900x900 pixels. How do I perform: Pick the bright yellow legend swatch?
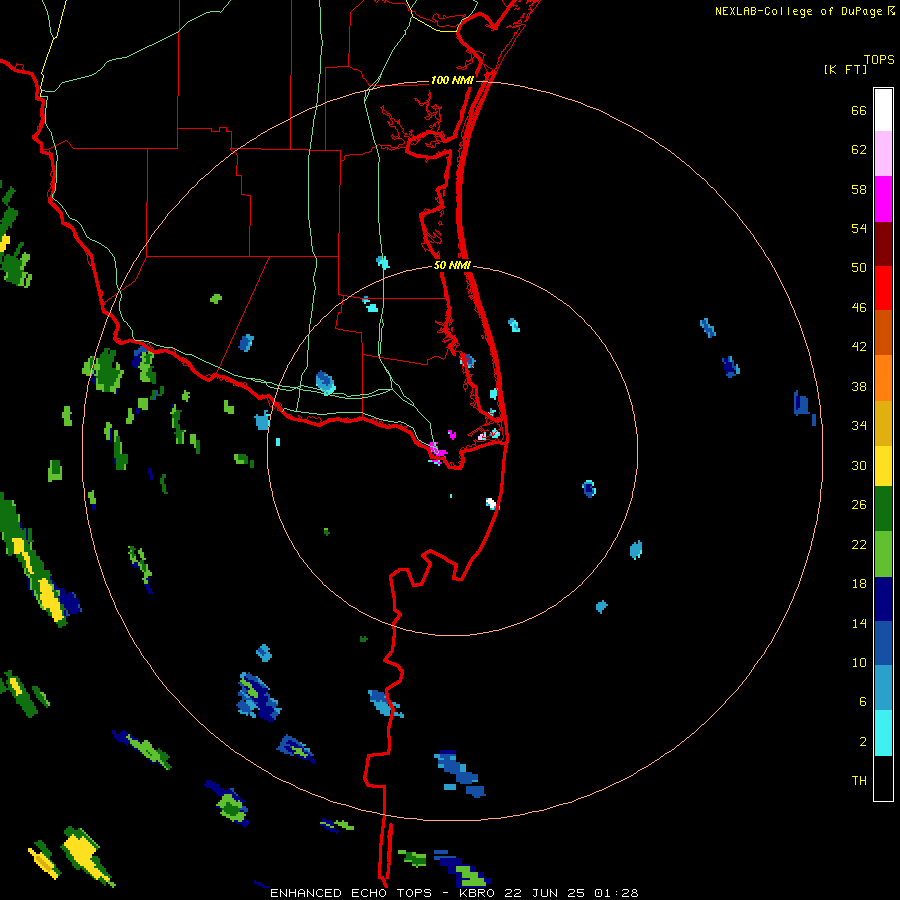[x=883, y=465]
